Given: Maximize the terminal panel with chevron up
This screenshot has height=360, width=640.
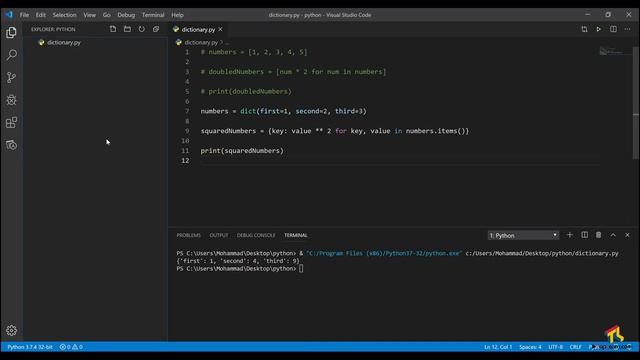Looking at the screenshot, I should [613, 235].
